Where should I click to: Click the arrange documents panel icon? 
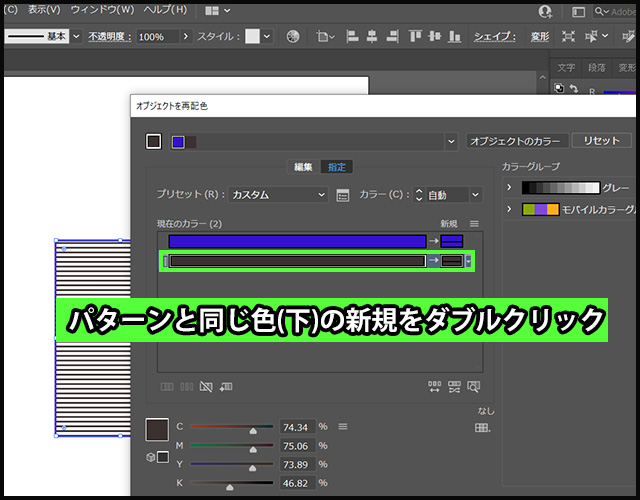(x=578, y=12)
